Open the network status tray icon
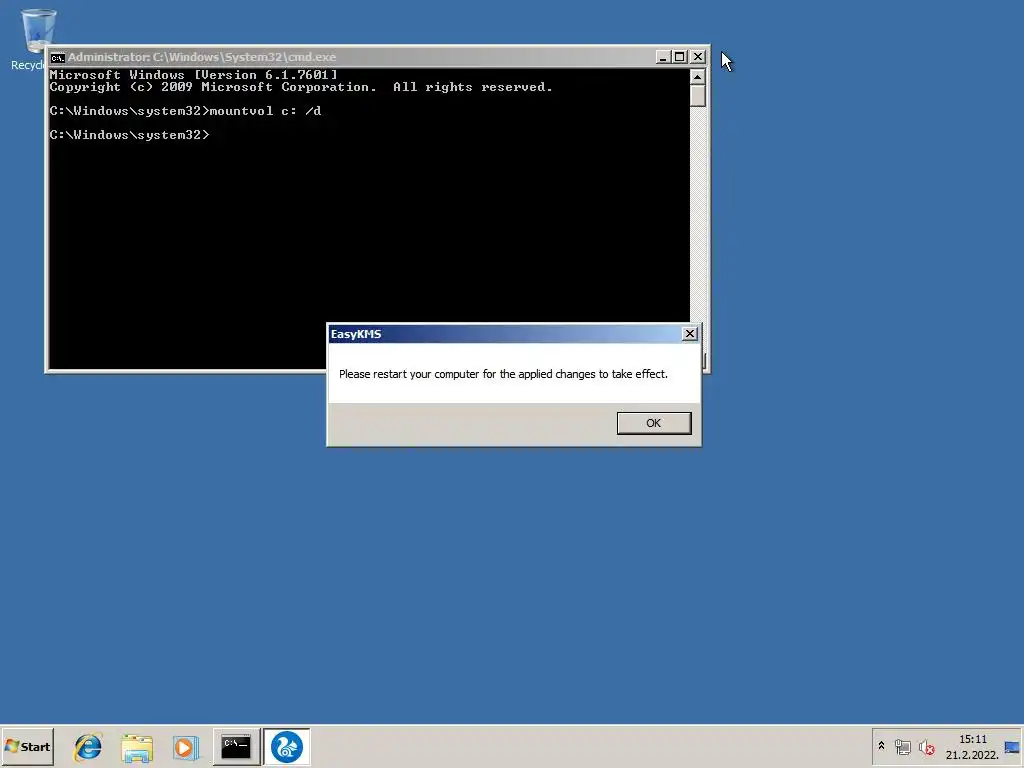The image size is (1024, 768). pos(903,746)
